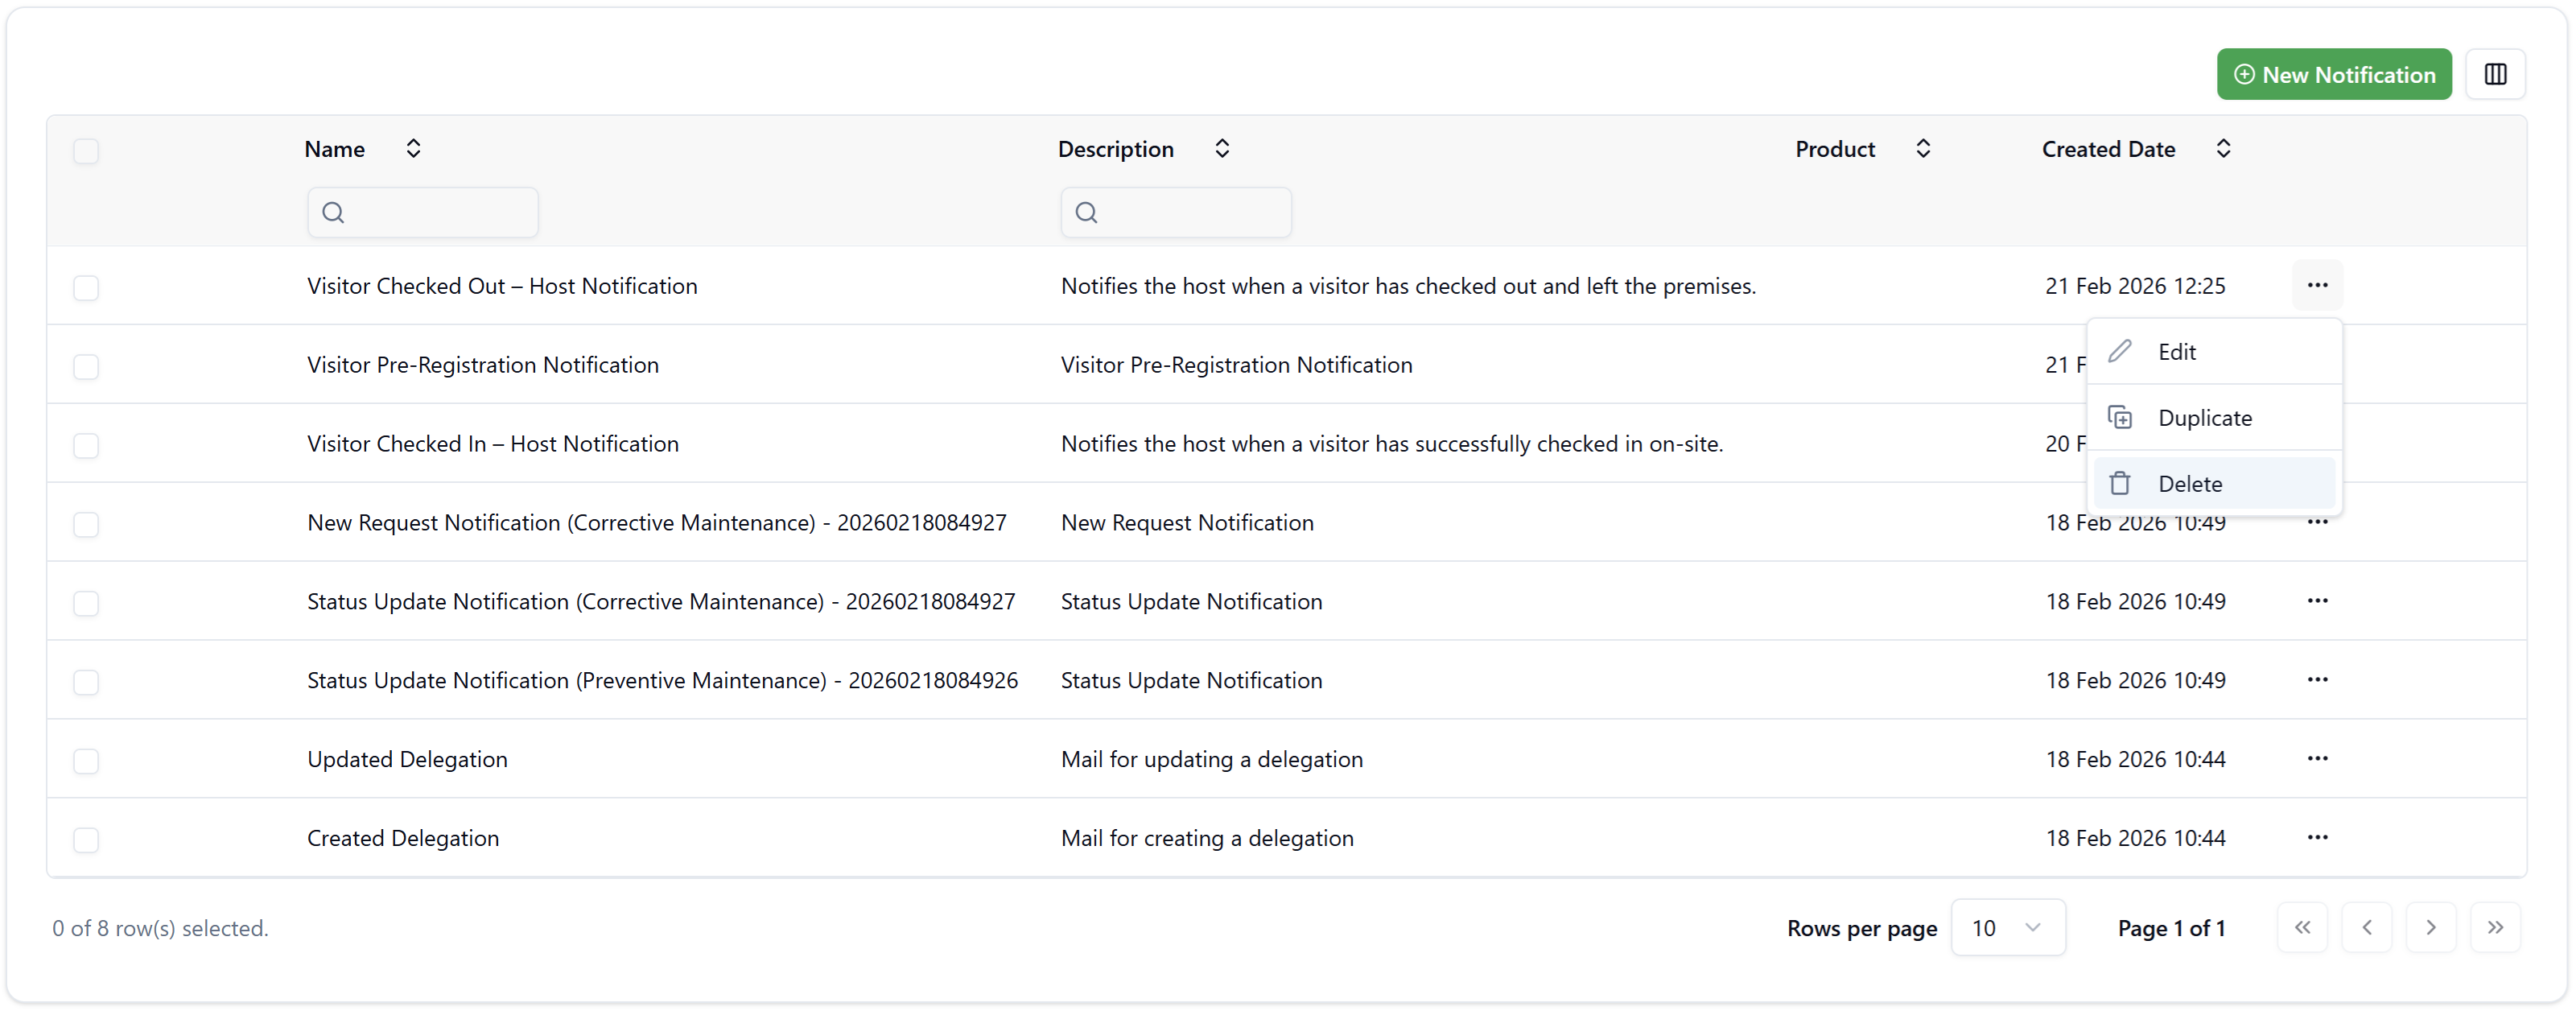Sort by Product column arrows

(x=1923, y=149)
